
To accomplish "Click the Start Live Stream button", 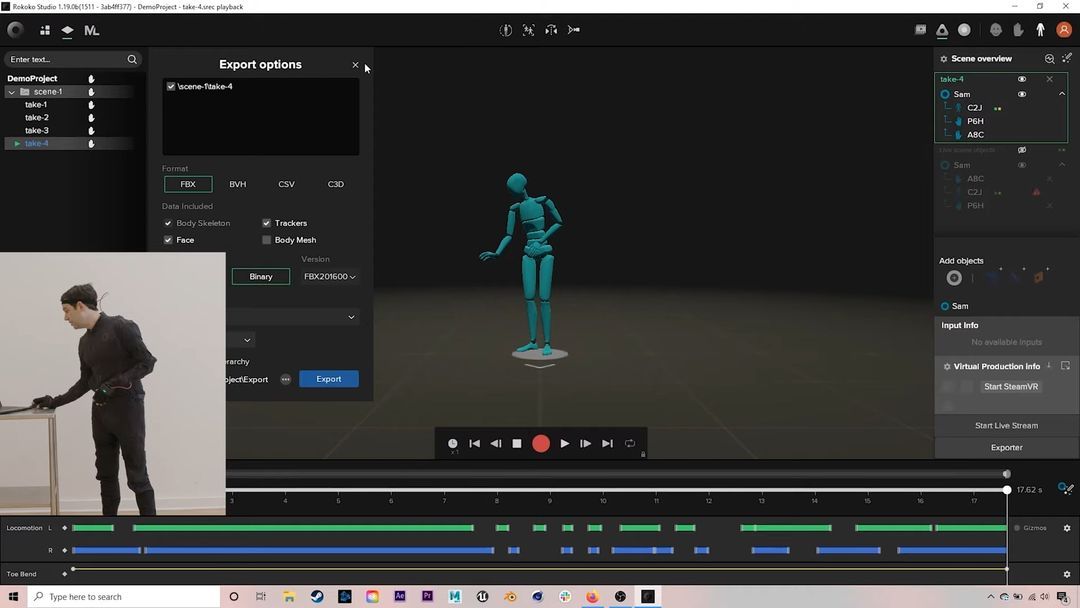I will (x=1005, y=425).
